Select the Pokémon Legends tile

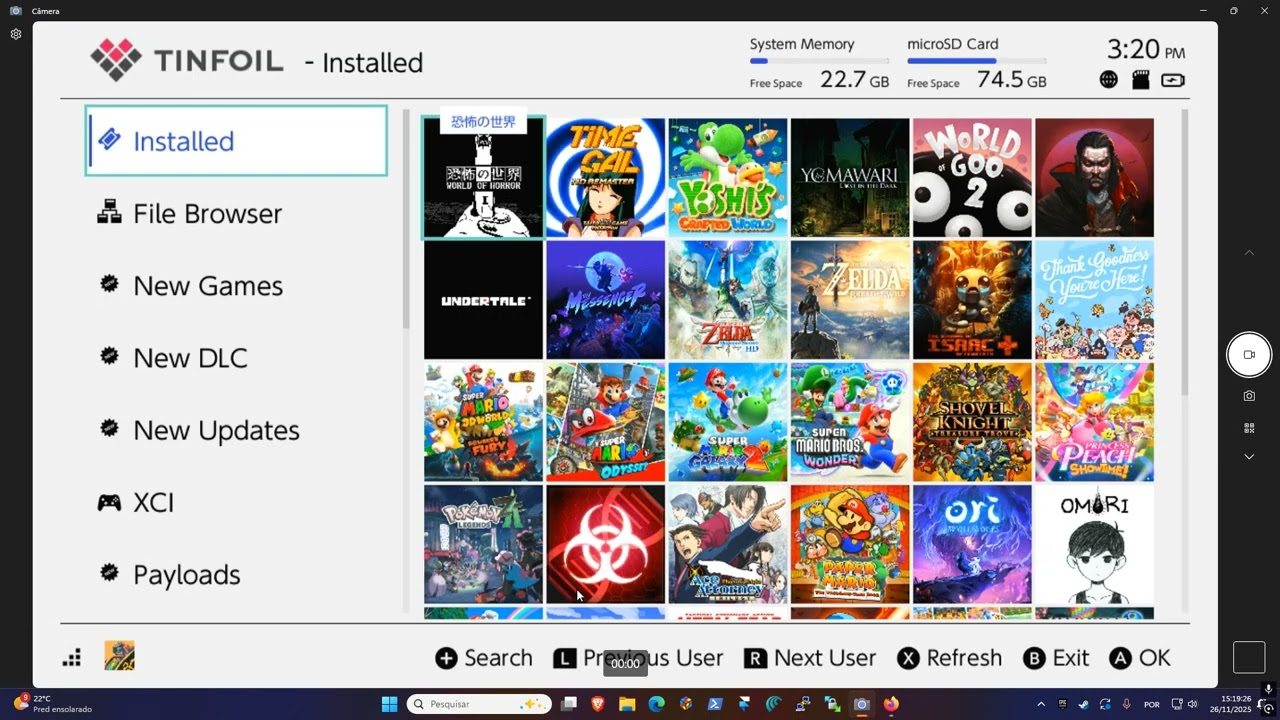pyautogui.click(x=483, y=544)
